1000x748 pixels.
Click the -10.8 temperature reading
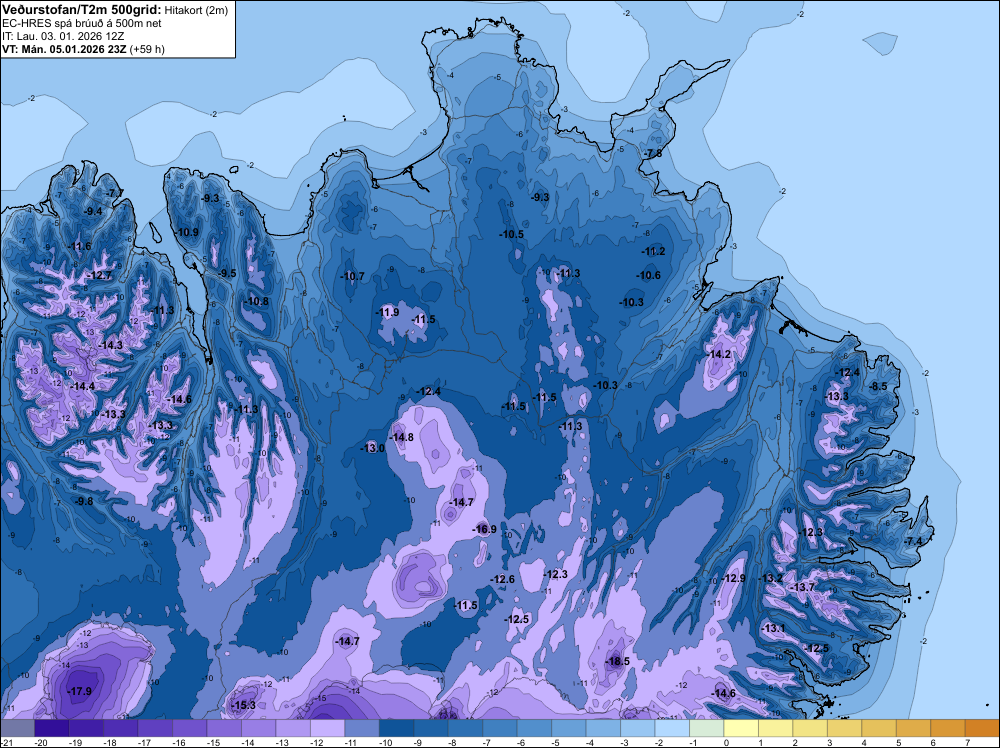pyautogui.click(x=257, y=302)
